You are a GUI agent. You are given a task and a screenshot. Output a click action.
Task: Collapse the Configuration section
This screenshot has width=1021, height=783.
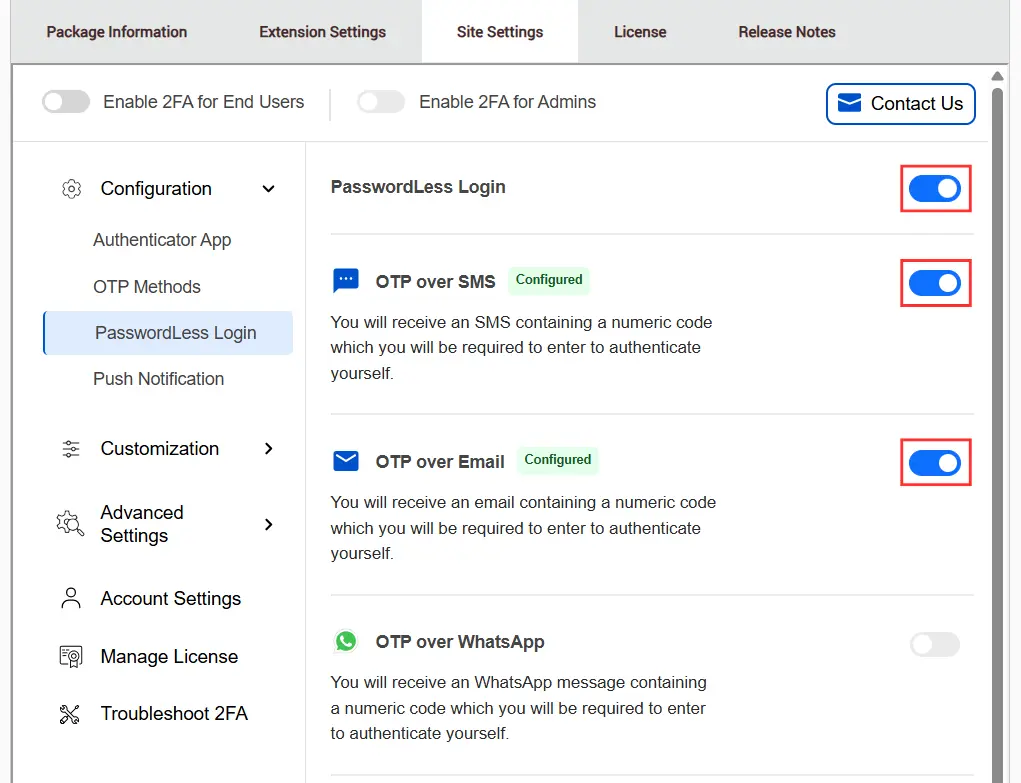tap(268, 188)
